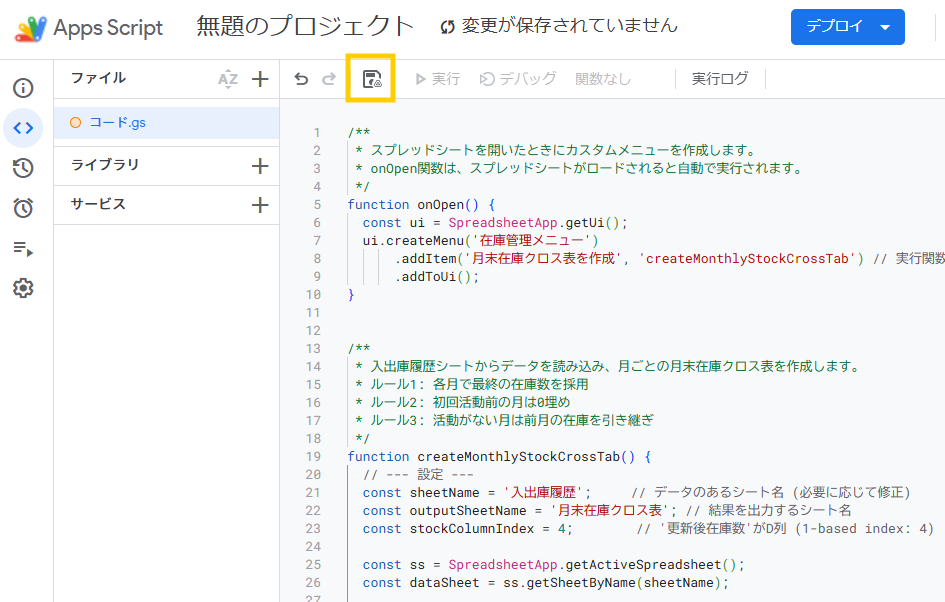The height and width of the screenshot is (602, 945).
Task: Open project history clock icon
Action: tap(23, 168)
